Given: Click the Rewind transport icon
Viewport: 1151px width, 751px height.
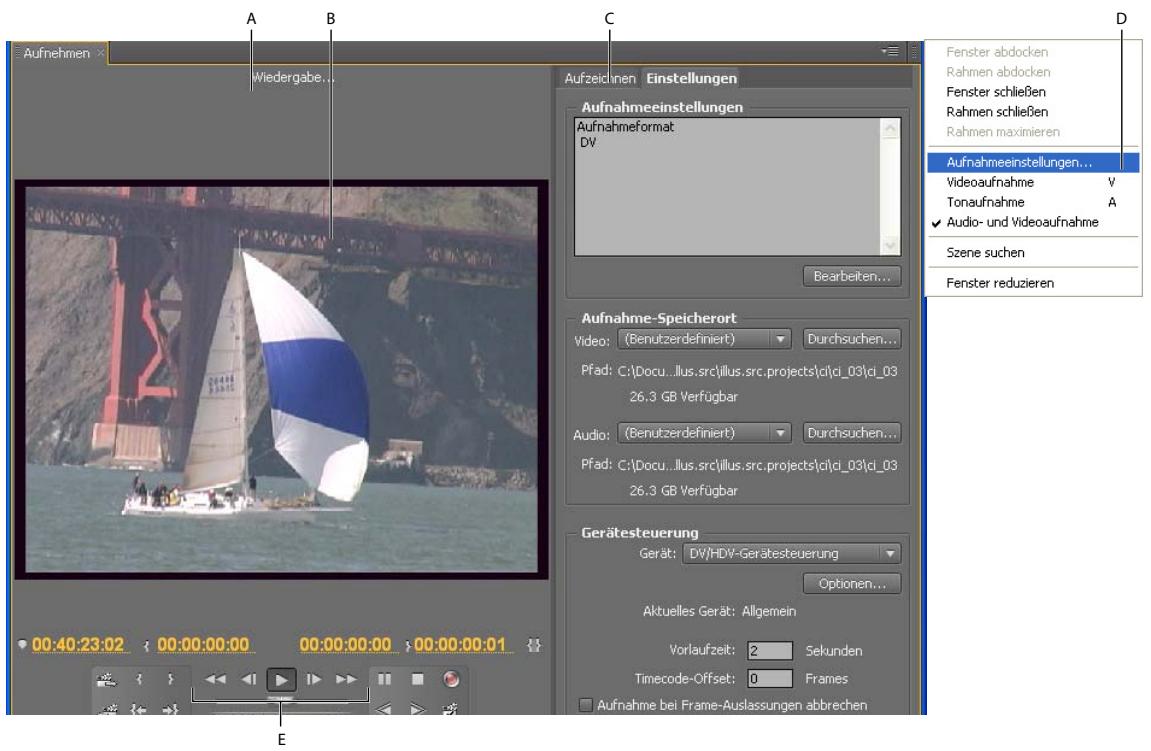Looking at the screenshot, I should pos(217,679).
